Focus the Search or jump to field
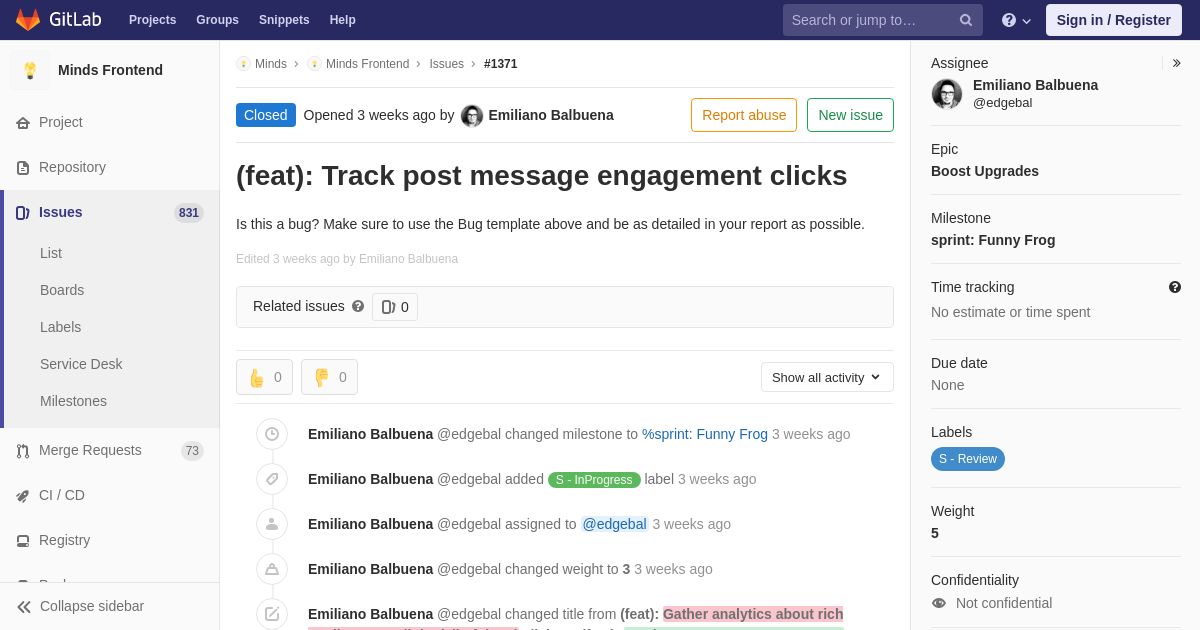Viewport: 1200px width, 630px height. (883, 20)
